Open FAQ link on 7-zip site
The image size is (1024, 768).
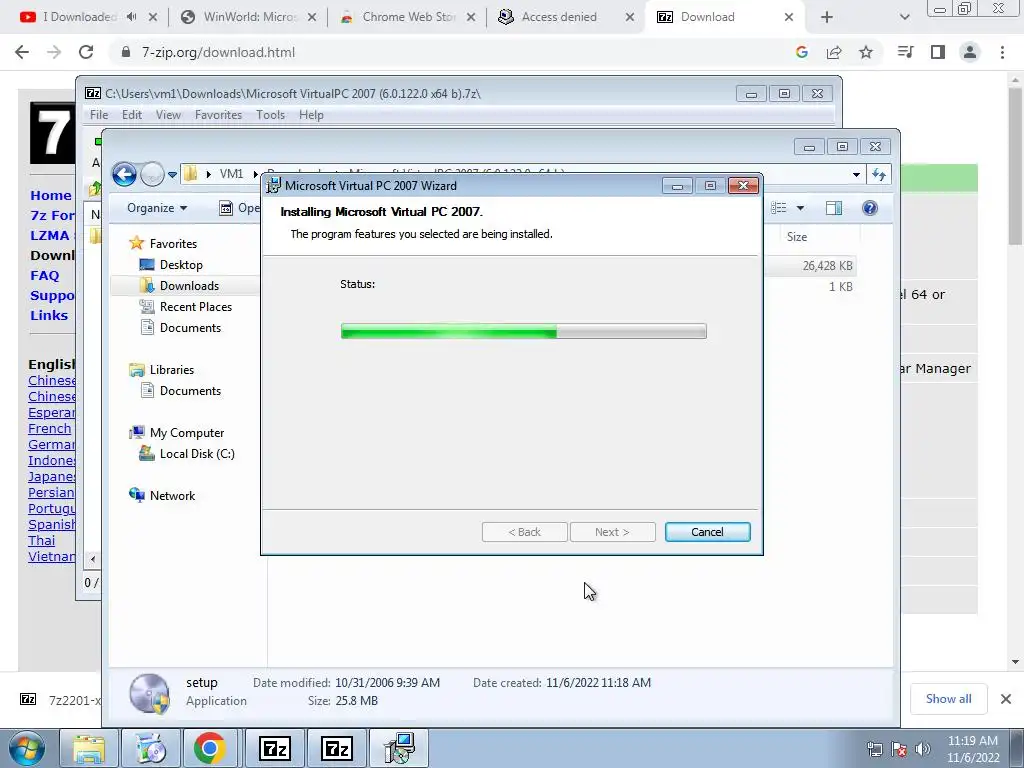click(x=44, y=276)
